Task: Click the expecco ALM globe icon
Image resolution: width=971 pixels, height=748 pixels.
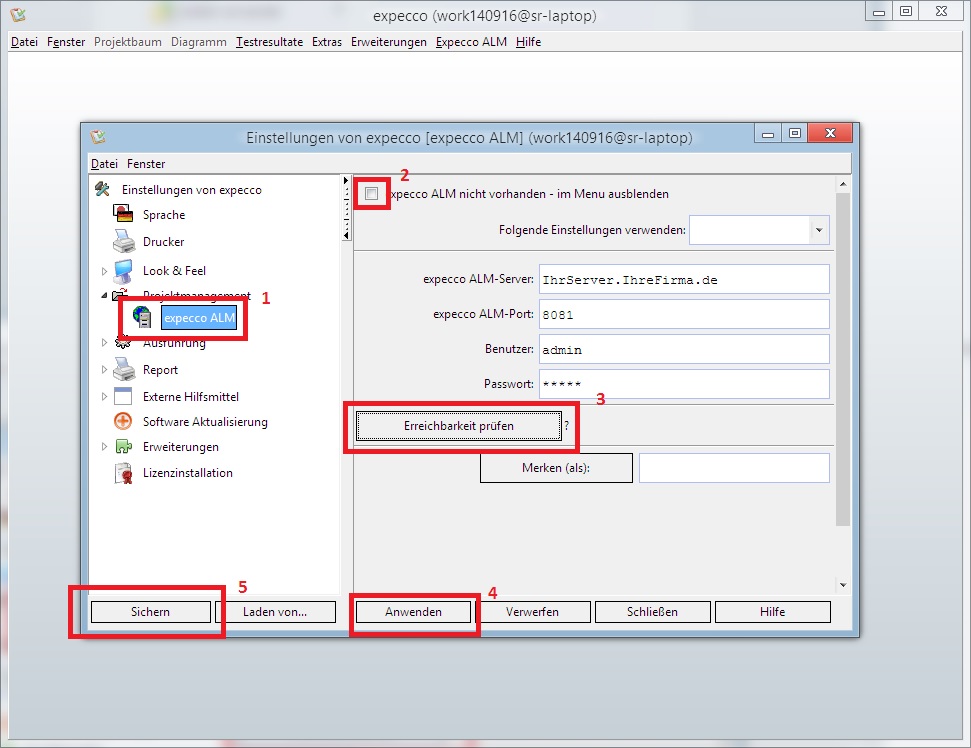Action: click(x=142, y=318)
